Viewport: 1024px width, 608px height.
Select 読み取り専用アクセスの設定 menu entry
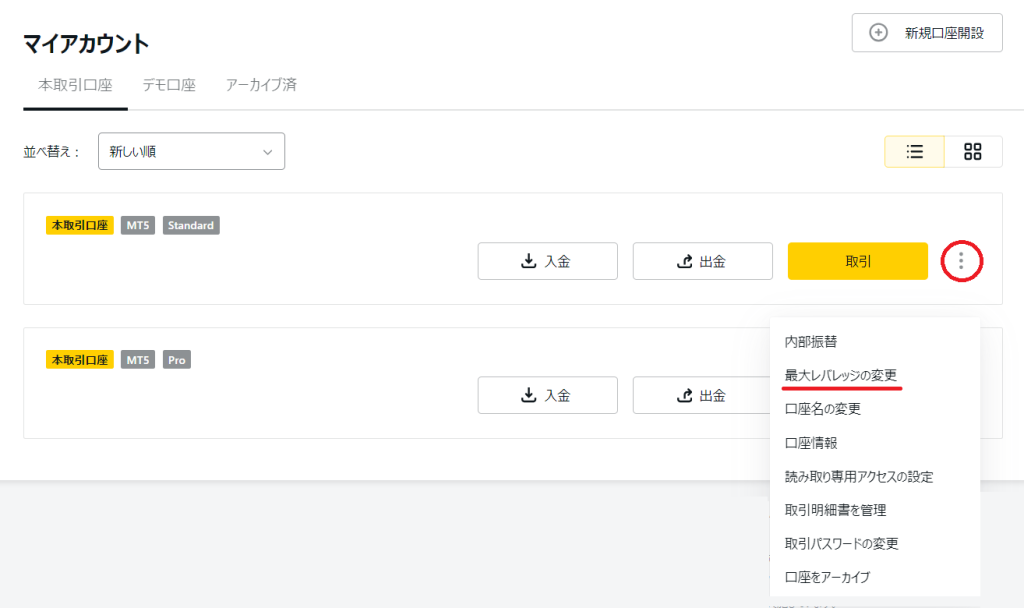pos(859,477)
